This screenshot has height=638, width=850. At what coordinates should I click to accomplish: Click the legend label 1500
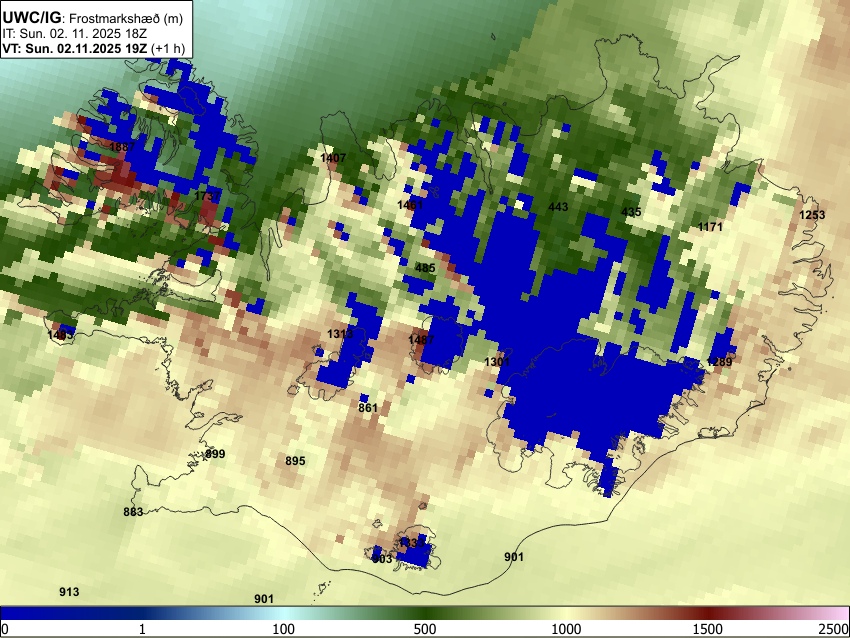708,629
